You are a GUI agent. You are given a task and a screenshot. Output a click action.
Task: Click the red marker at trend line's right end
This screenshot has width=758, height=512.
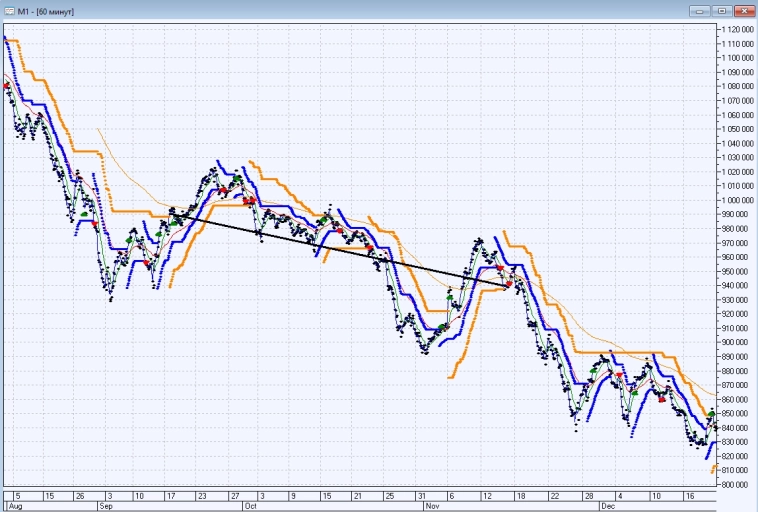509,284
